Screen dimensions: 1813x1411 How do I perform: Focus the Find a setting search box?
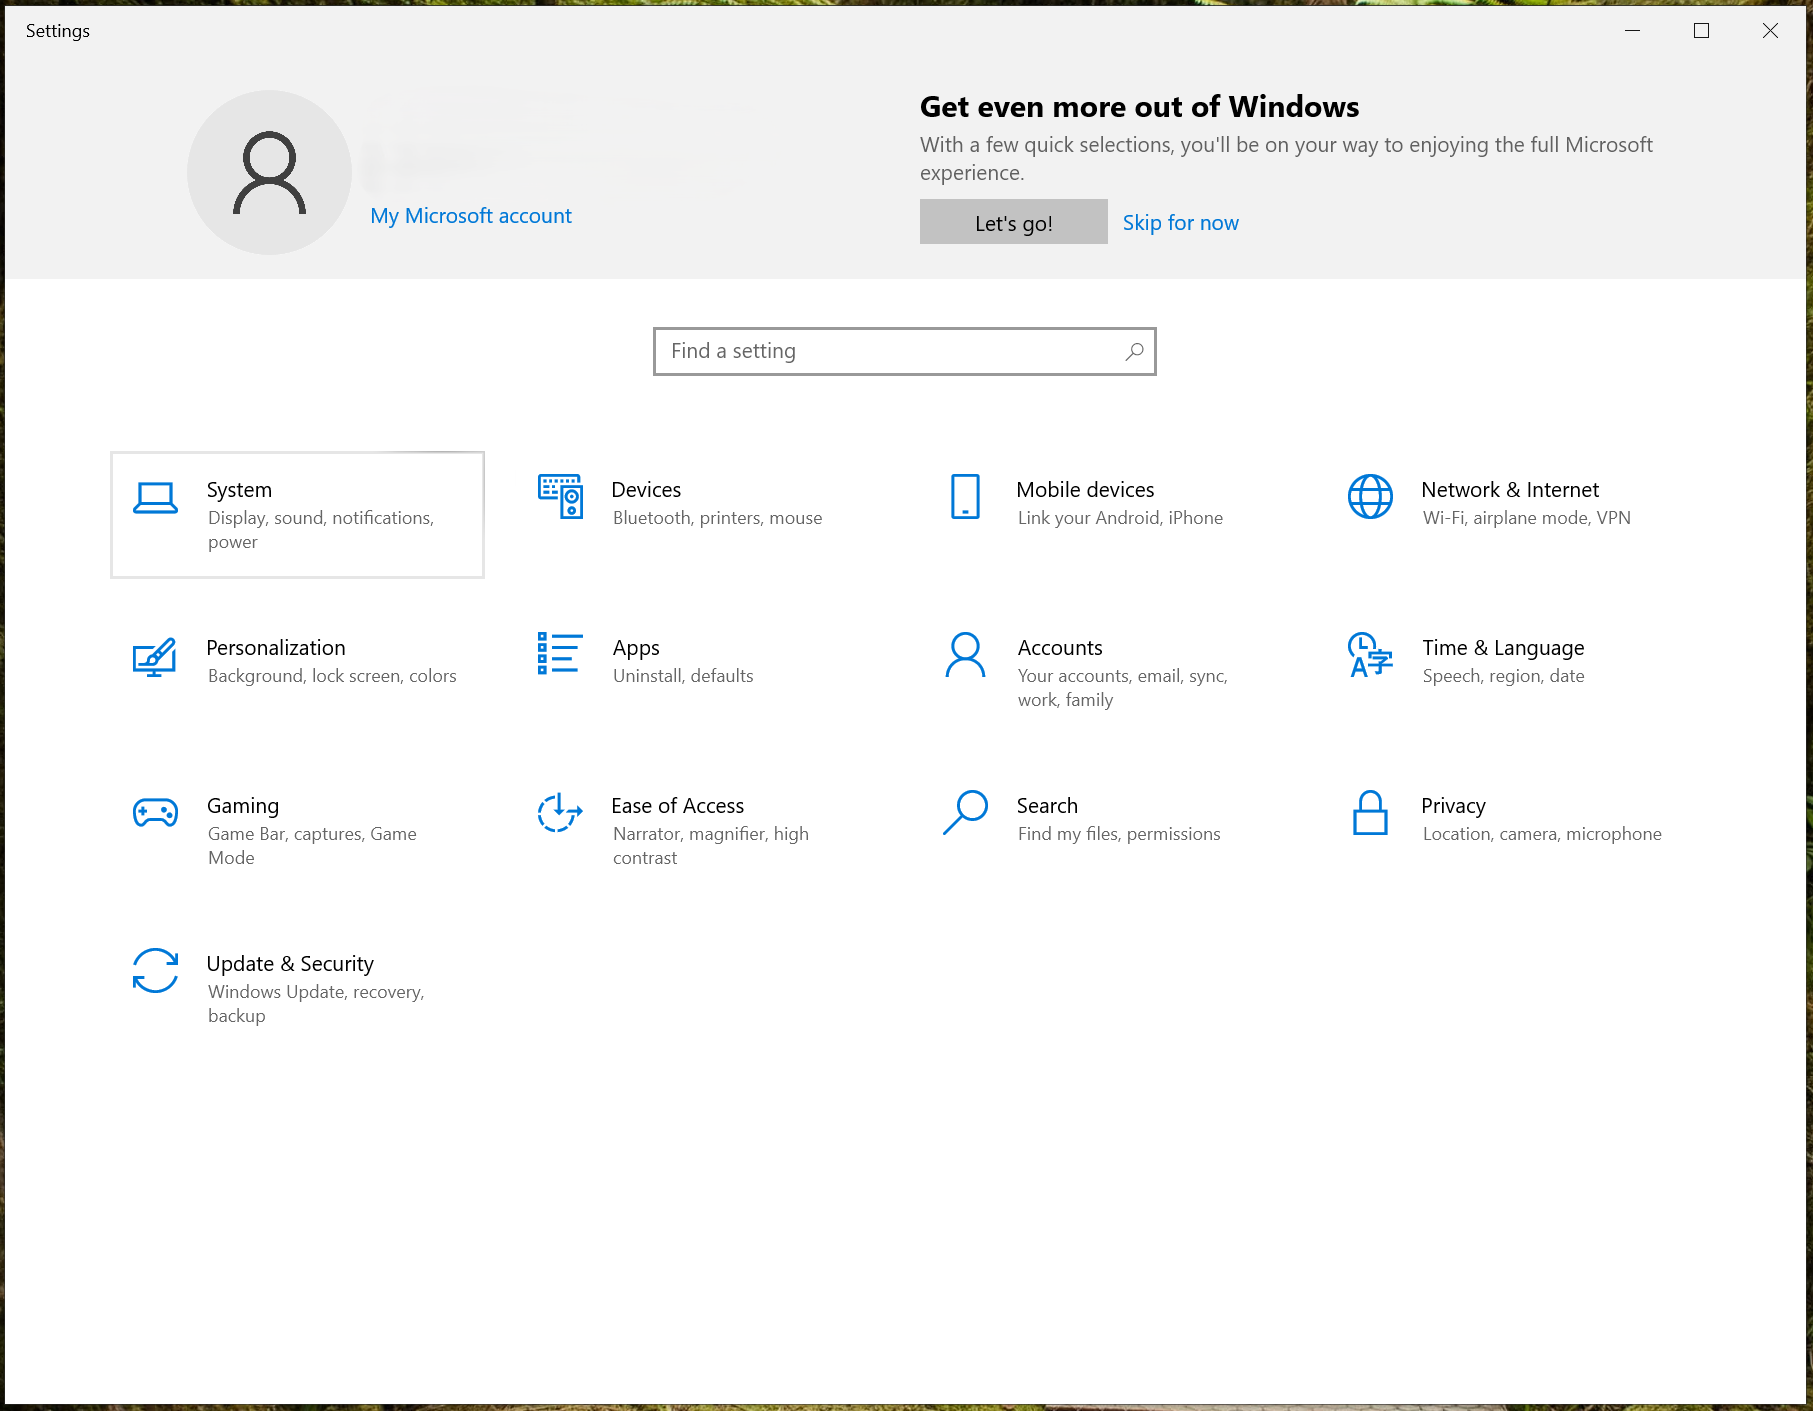pos(904,351)
